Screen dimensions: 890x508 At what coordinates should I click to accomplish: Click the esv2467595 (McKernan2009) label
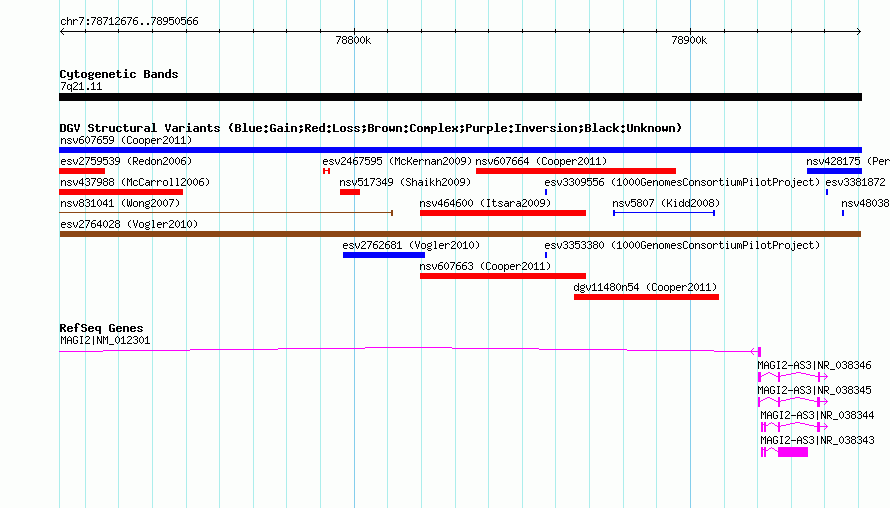pyautogui.click(x=397, y=161)
